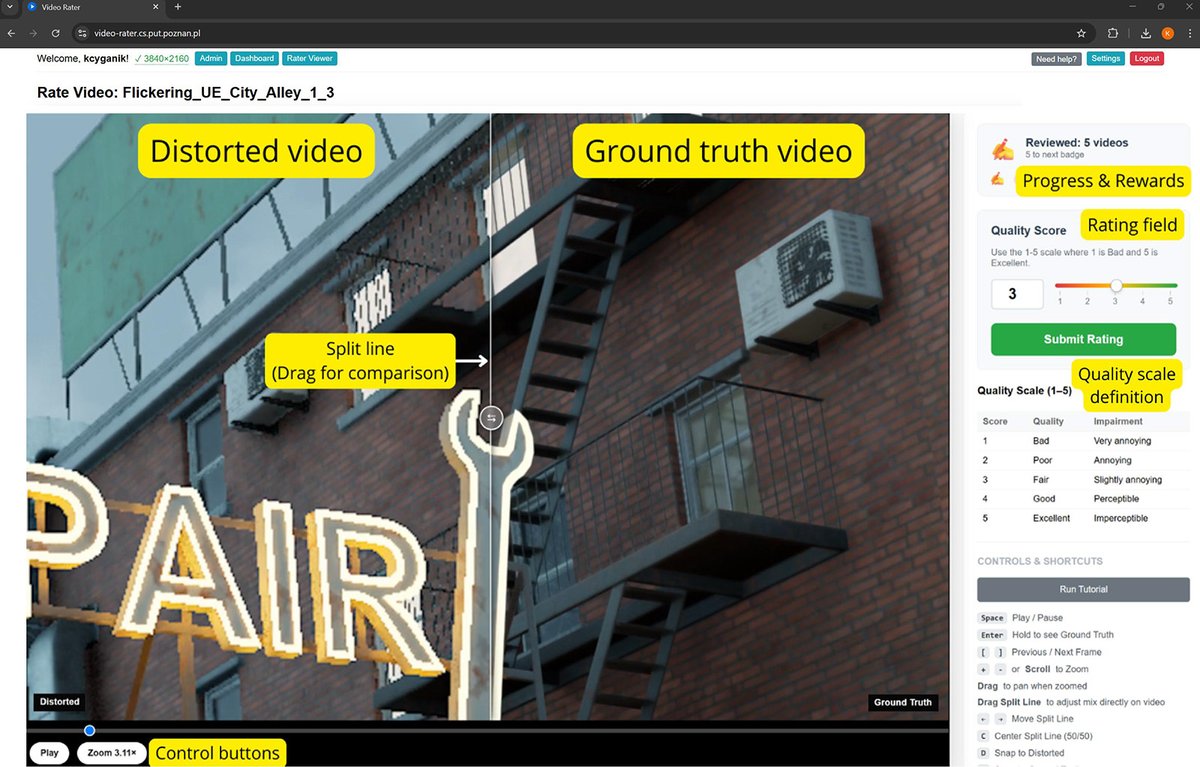
Task: Open the tab search dropdown arrow
Action: pos(9,7)
